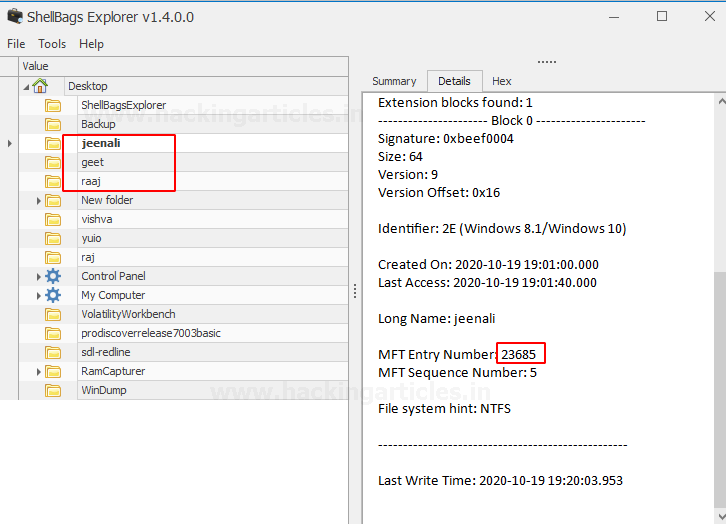Click the details pane scrollbar up arrow
The image size is (726, 524).
coord(721,101)
